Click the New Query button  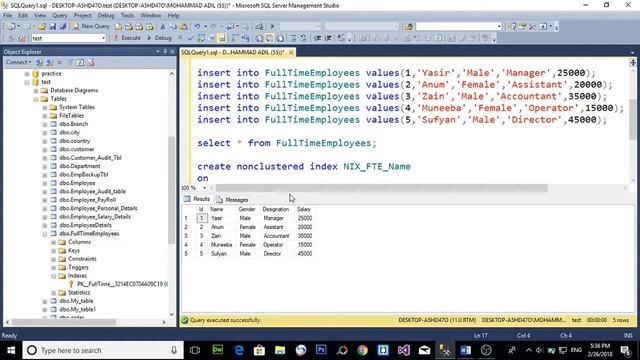click(91, 26)
